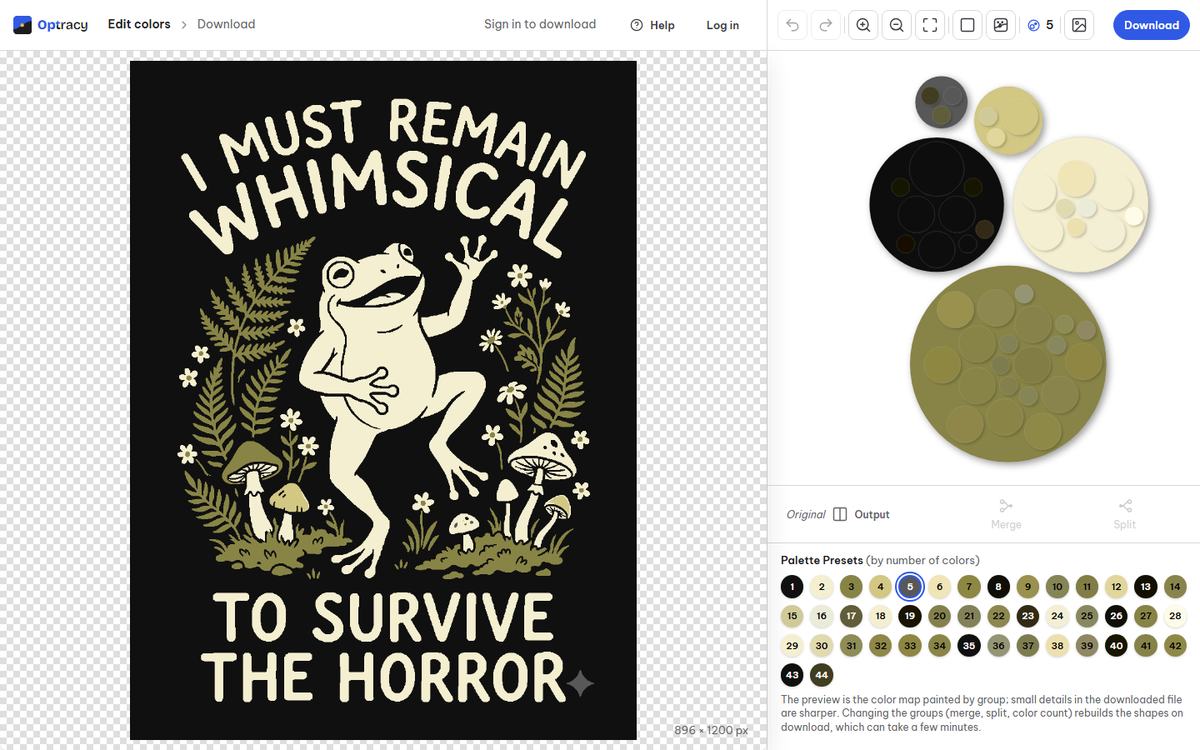Click the undo arrow icon

[792, 25]
